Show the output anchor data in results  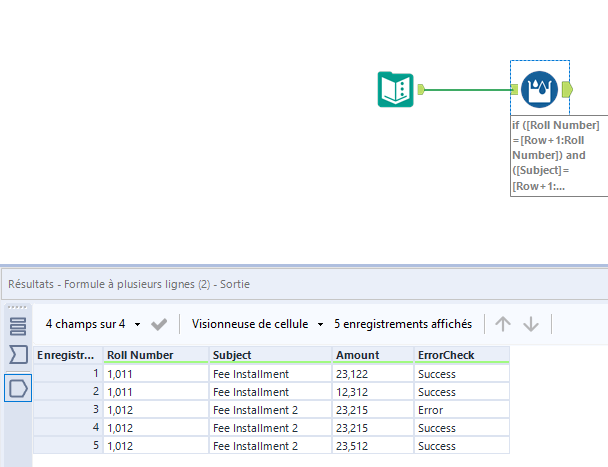pyautogui.click(x=18, y=387)
